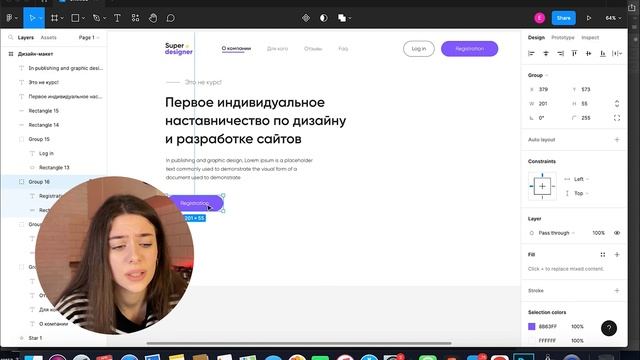Image resolution: width=640 pixels, height=360 pixels.
Task: Click the blue Share button
Action: (563, 18)
